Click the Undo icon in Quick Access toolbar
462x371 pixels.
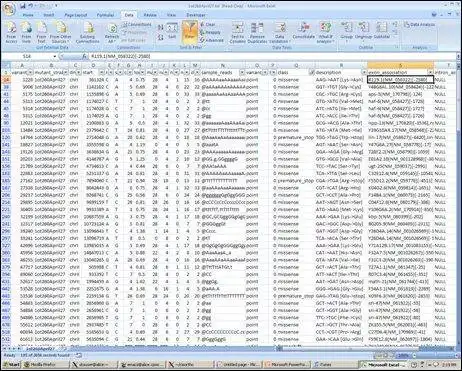(30, 6)
